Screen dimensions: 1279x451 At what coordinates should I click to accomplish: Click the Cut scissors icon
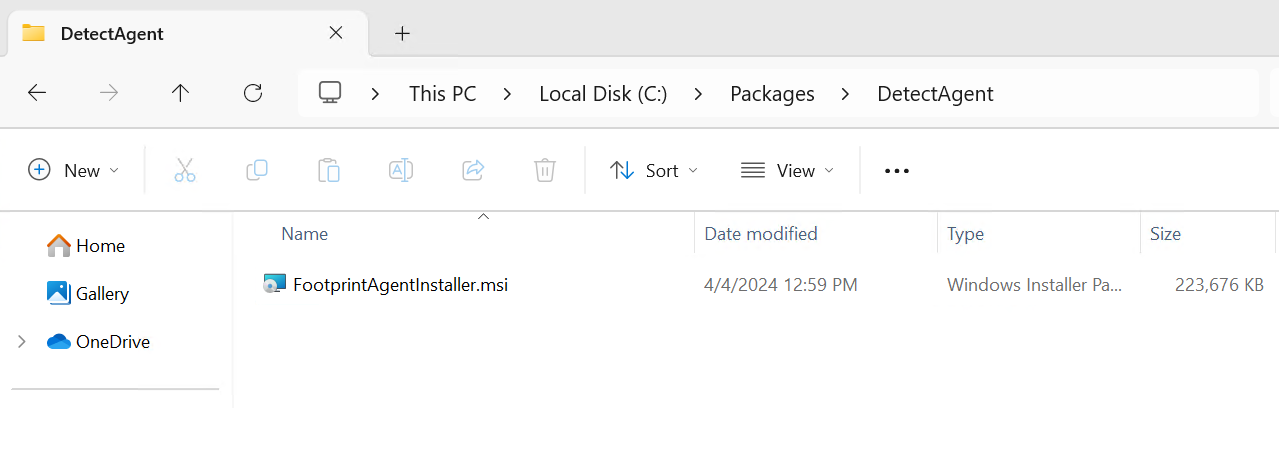(x=185, y=170)
